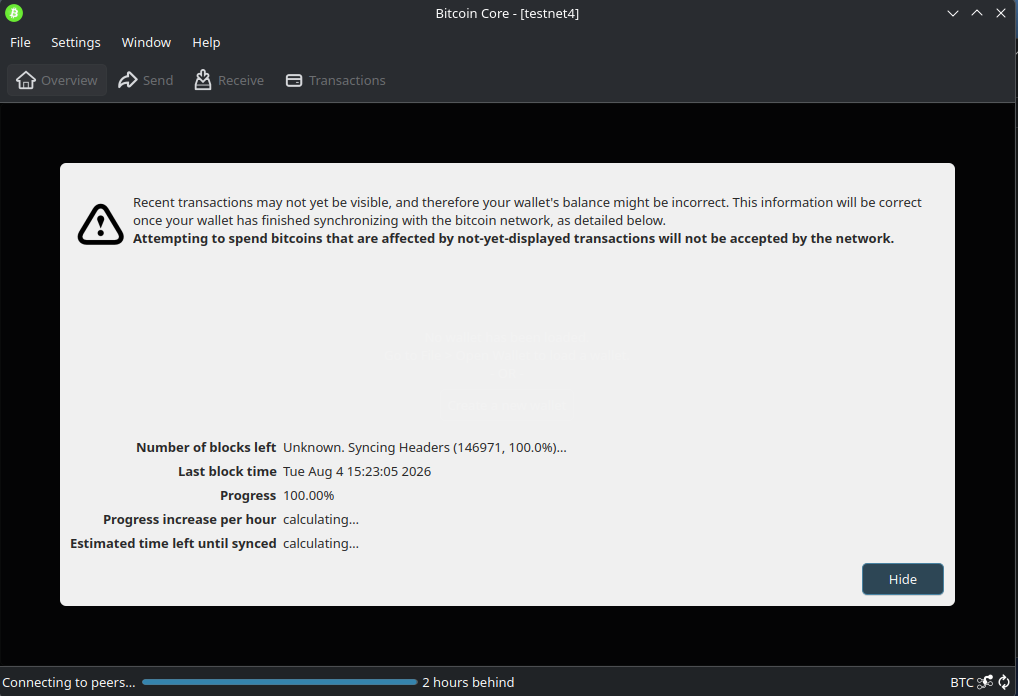Click the '2 hours behind' status text
Screen dimensions: 1018x696
pyautogui.click(x=468, y=682)
